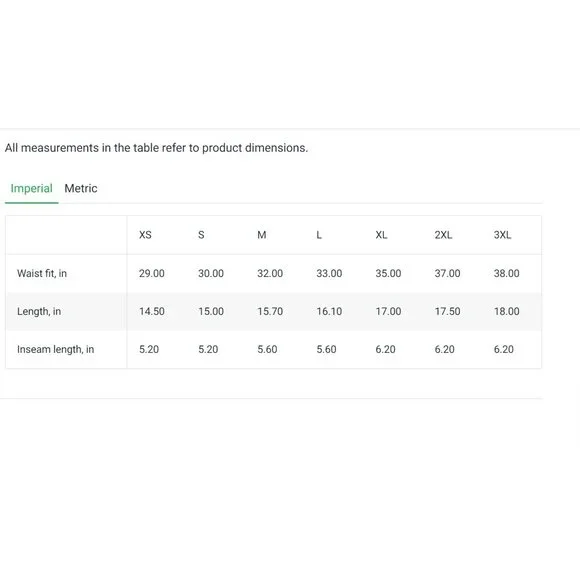Viewport: 580px width, 580px height.
Task: Click the 2XL size column header
Action: [443, 235]
